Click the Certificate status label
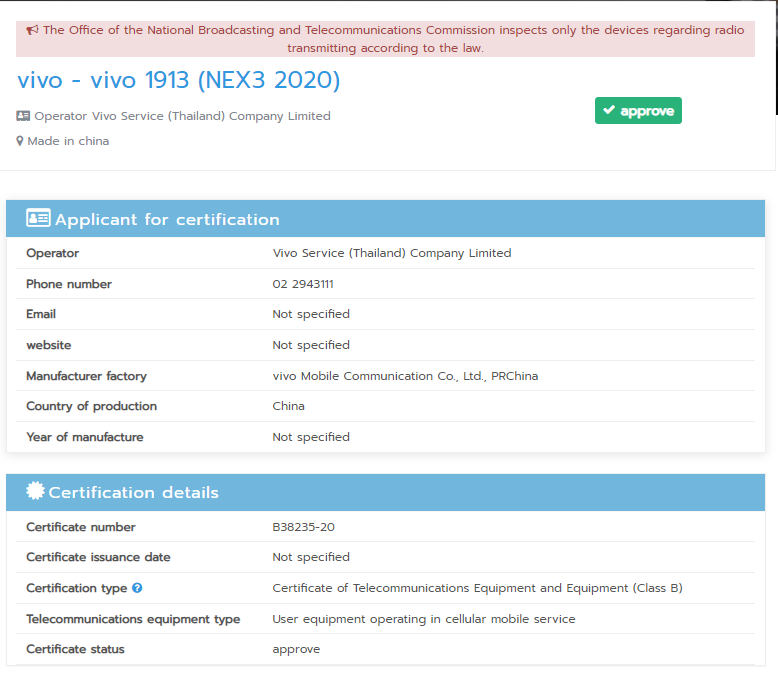Image resolution: width=778 pixels, height=674 pixels. [x=75, y=649]
